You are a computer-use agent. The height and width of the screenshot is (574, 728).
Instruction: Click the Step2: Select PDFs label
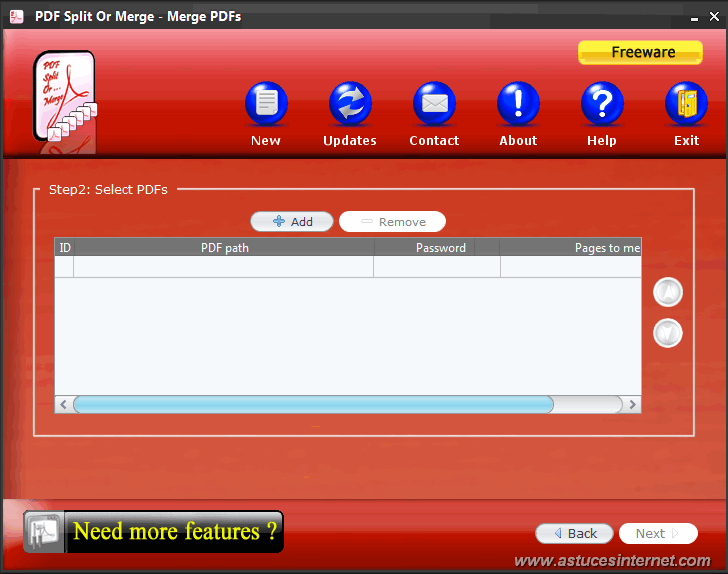pos(108,189)
